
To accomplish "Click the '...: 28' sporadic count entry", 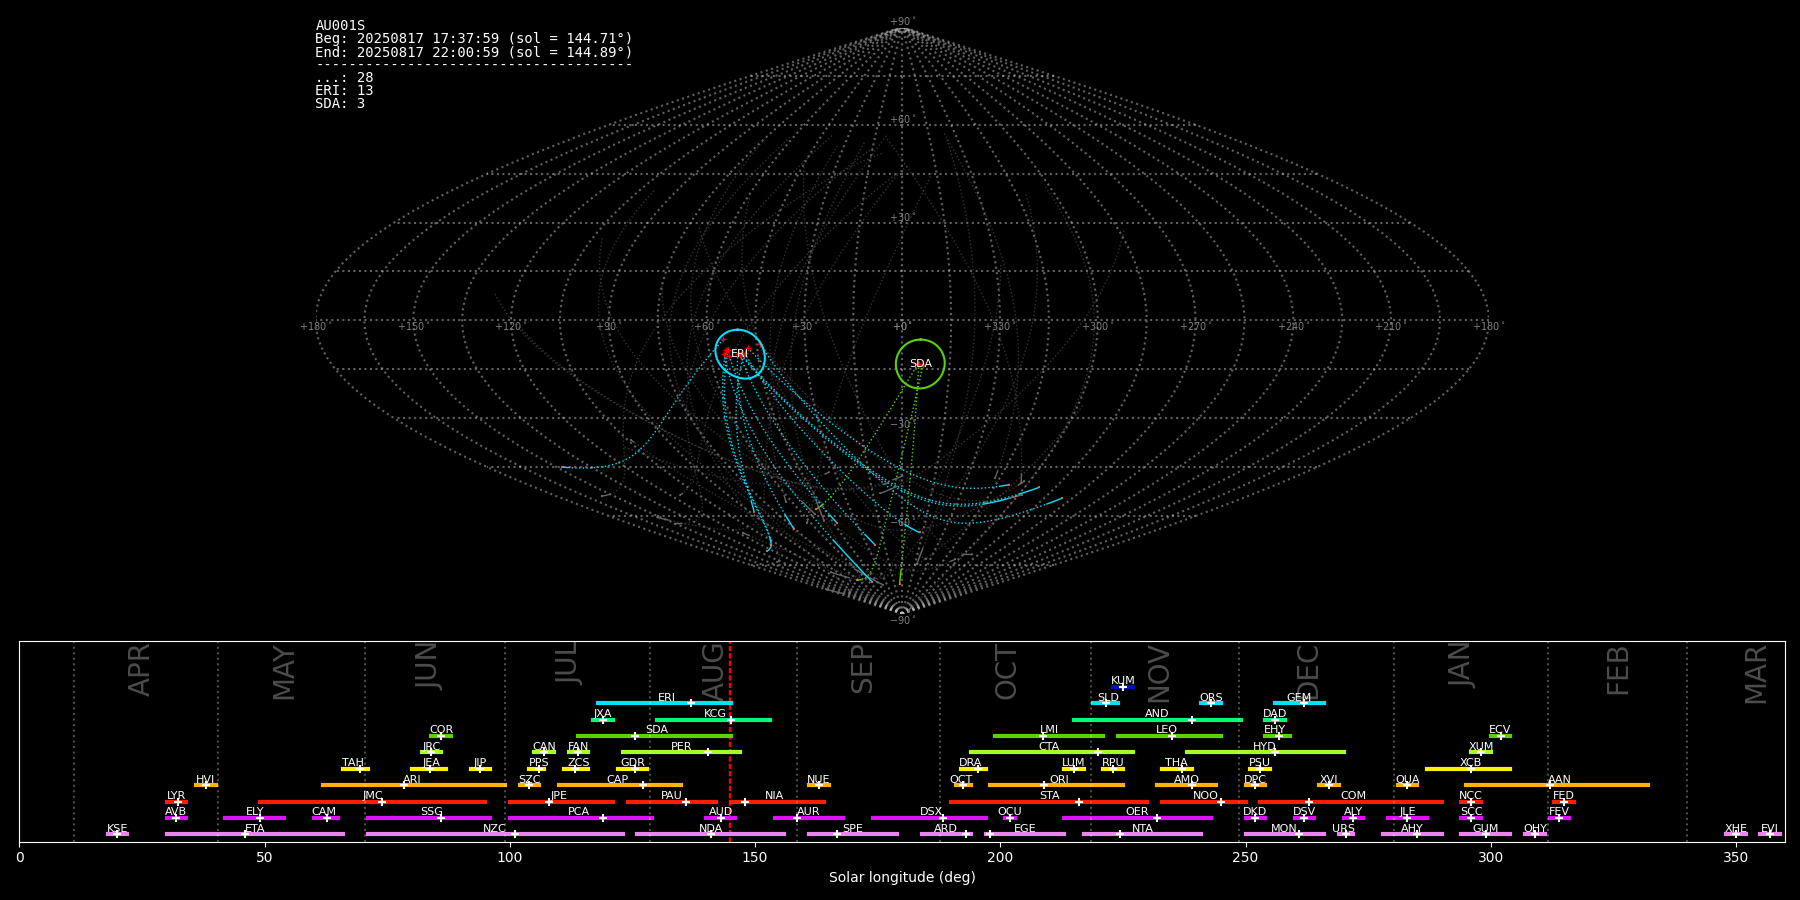I will click(x=344, y=78).
